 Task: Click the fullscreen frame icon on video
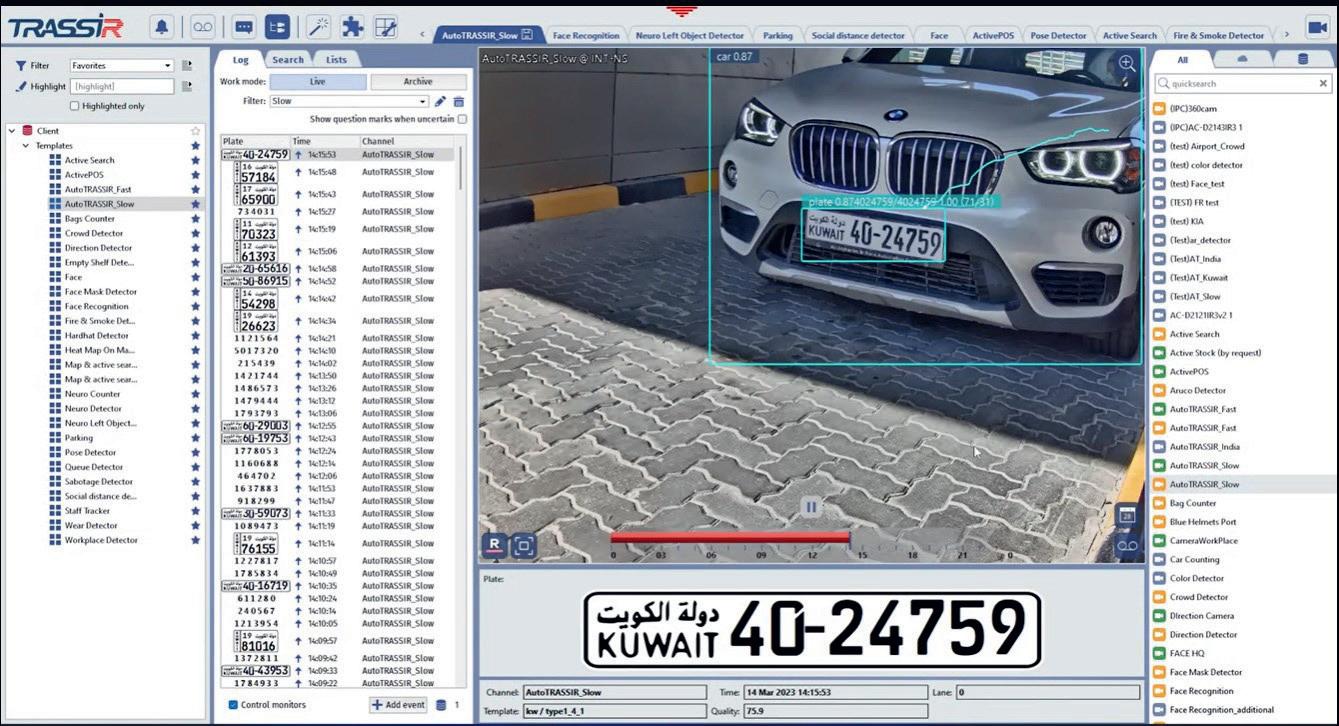click(524, 545)
